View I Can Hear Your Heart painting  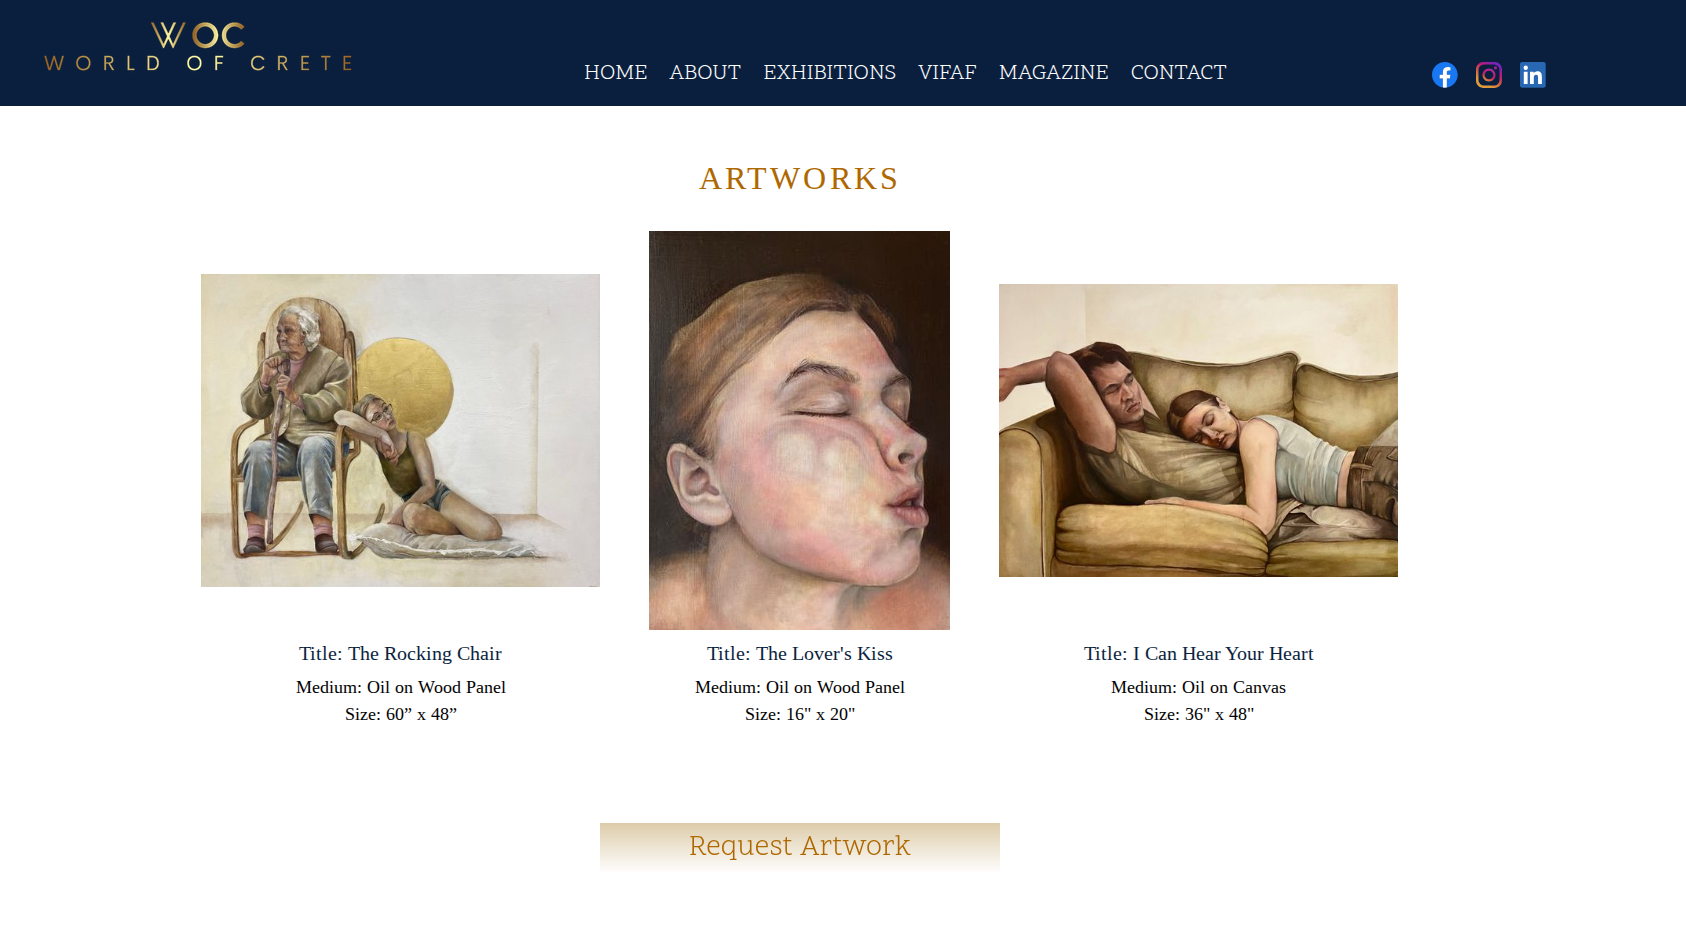(1198, 430)
